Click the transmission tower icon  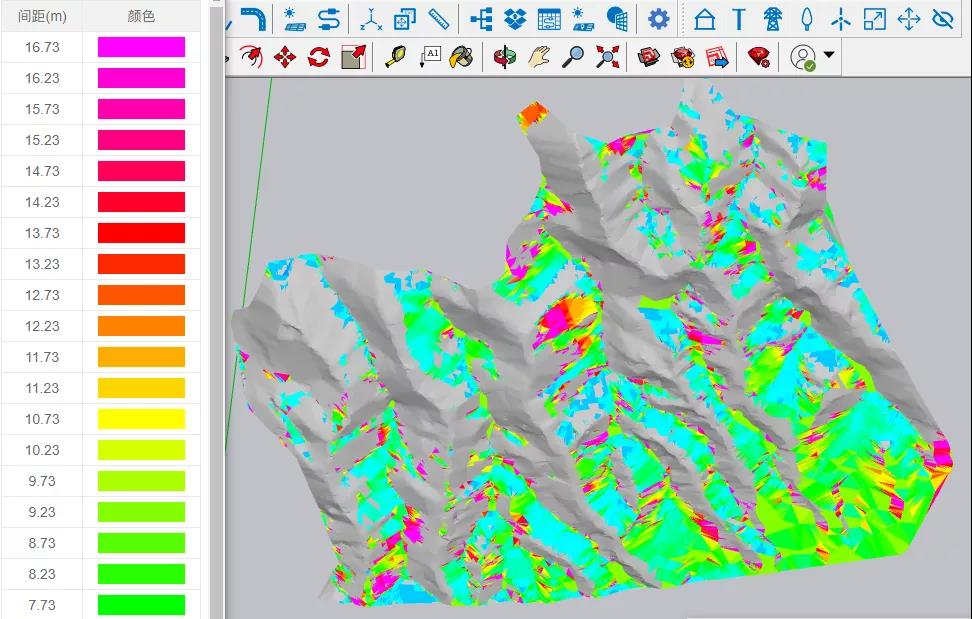coord(772,19)
